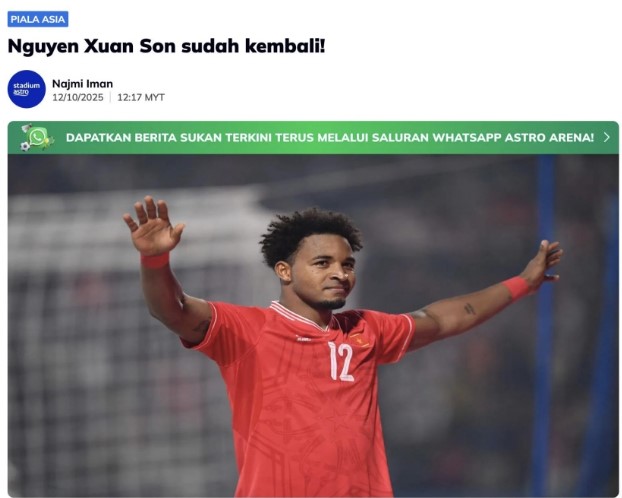Click the word WHATSAPP in the banner

[x=466, y=138]
